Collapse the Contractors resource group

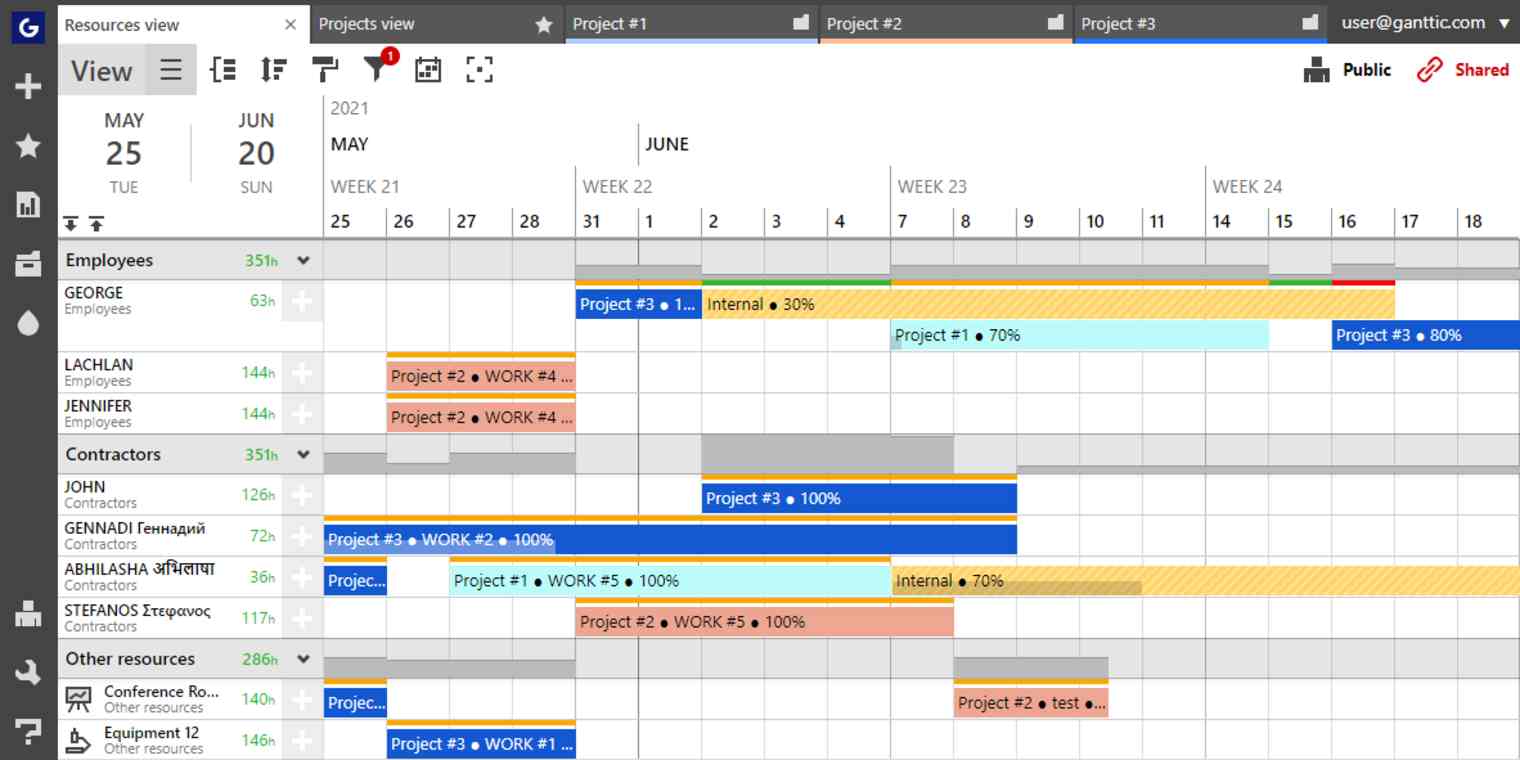[304, 454]
